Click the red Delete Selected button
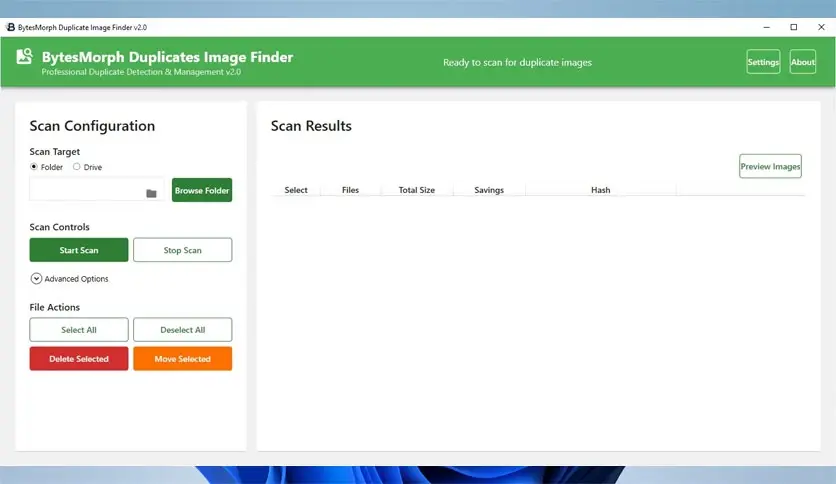 (x=79, y=359)
